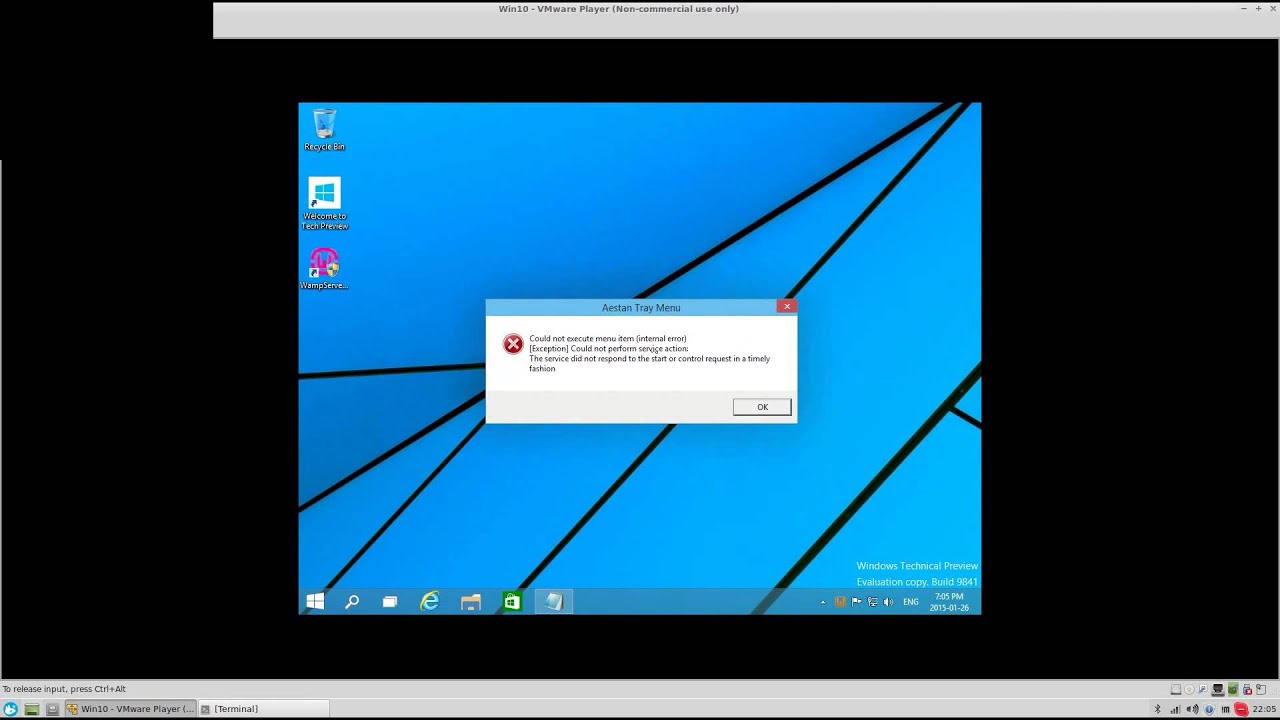Viewport: 1280px width, 720px height.
Task: Open the Windows Store taskbar icon
Action: point(512,601)
